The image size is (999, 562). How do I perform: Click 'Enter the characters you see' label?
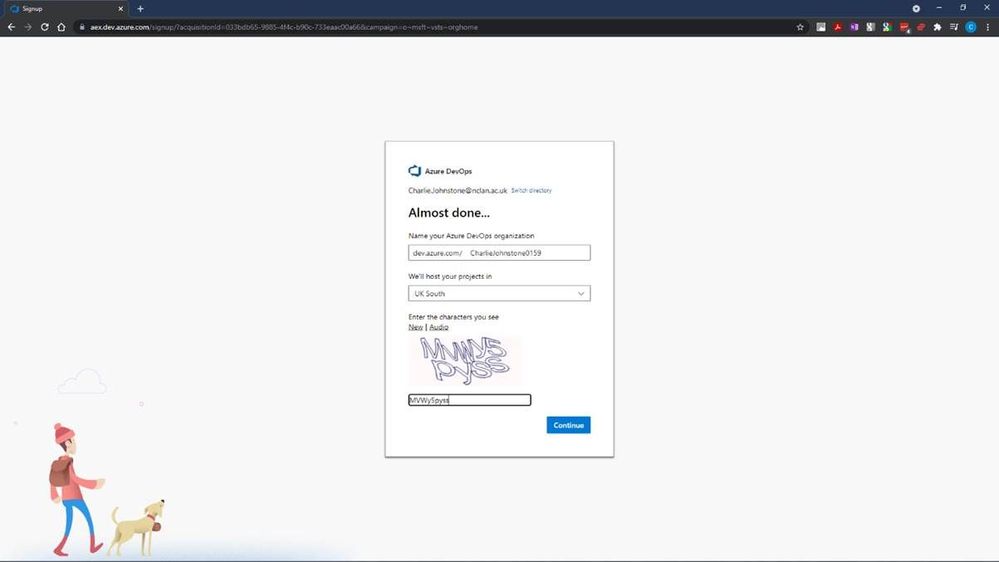454,317
